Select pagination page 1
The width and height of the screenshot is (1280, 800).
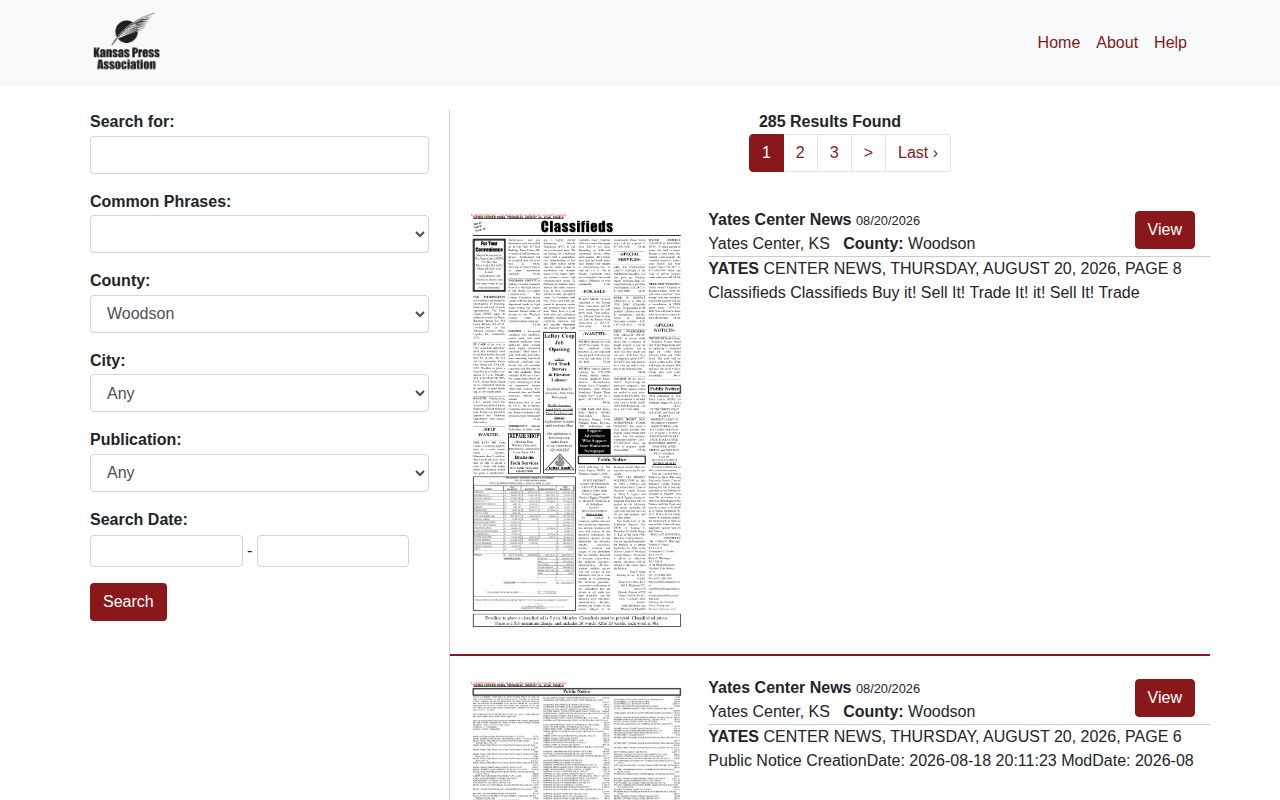coord(766,153)
